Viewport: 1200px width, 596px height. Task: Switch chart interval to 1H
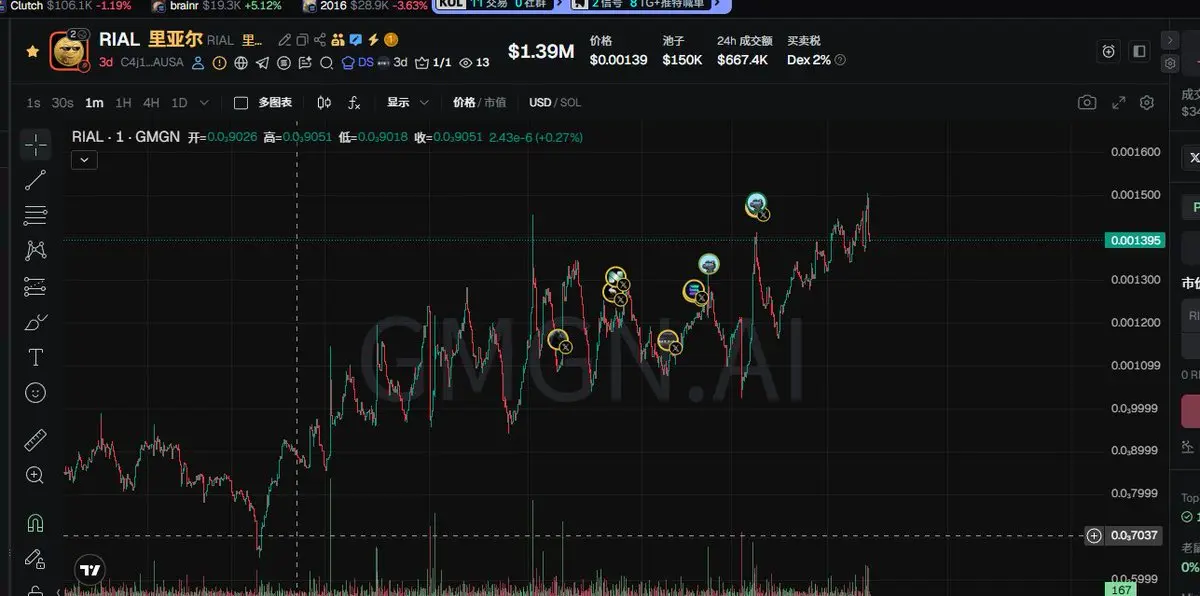(123, 102)
